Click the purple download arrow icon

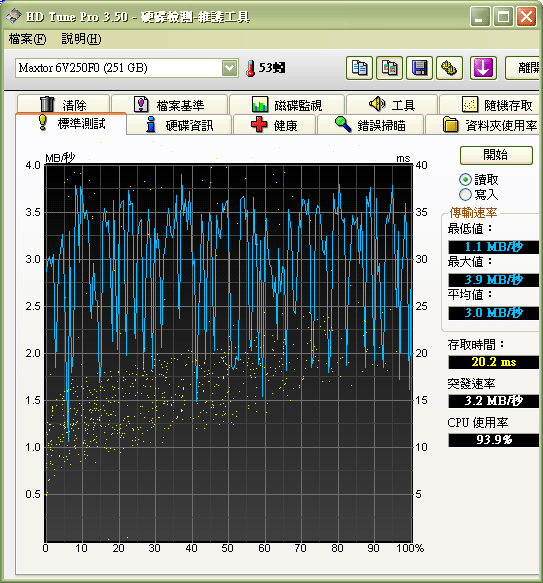point(483,68)
